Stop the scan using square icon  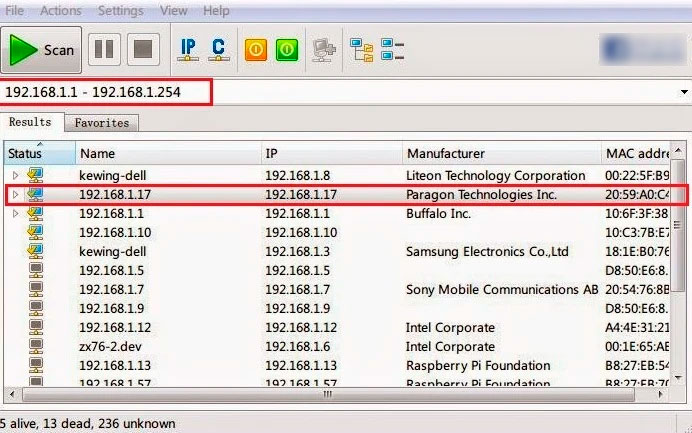click(x=143, y=50)
